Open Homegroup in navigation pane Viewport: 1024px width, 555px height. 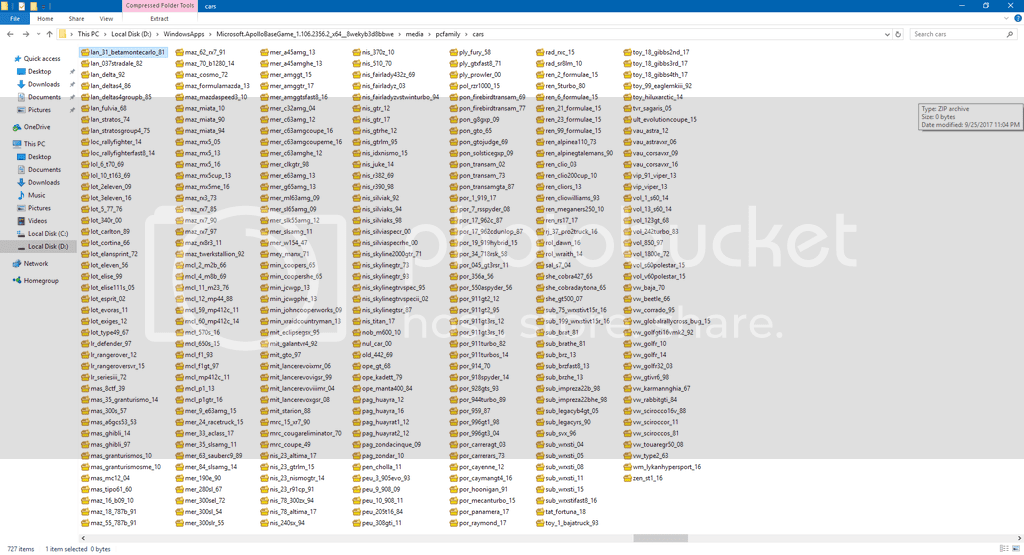click(41, 281)
